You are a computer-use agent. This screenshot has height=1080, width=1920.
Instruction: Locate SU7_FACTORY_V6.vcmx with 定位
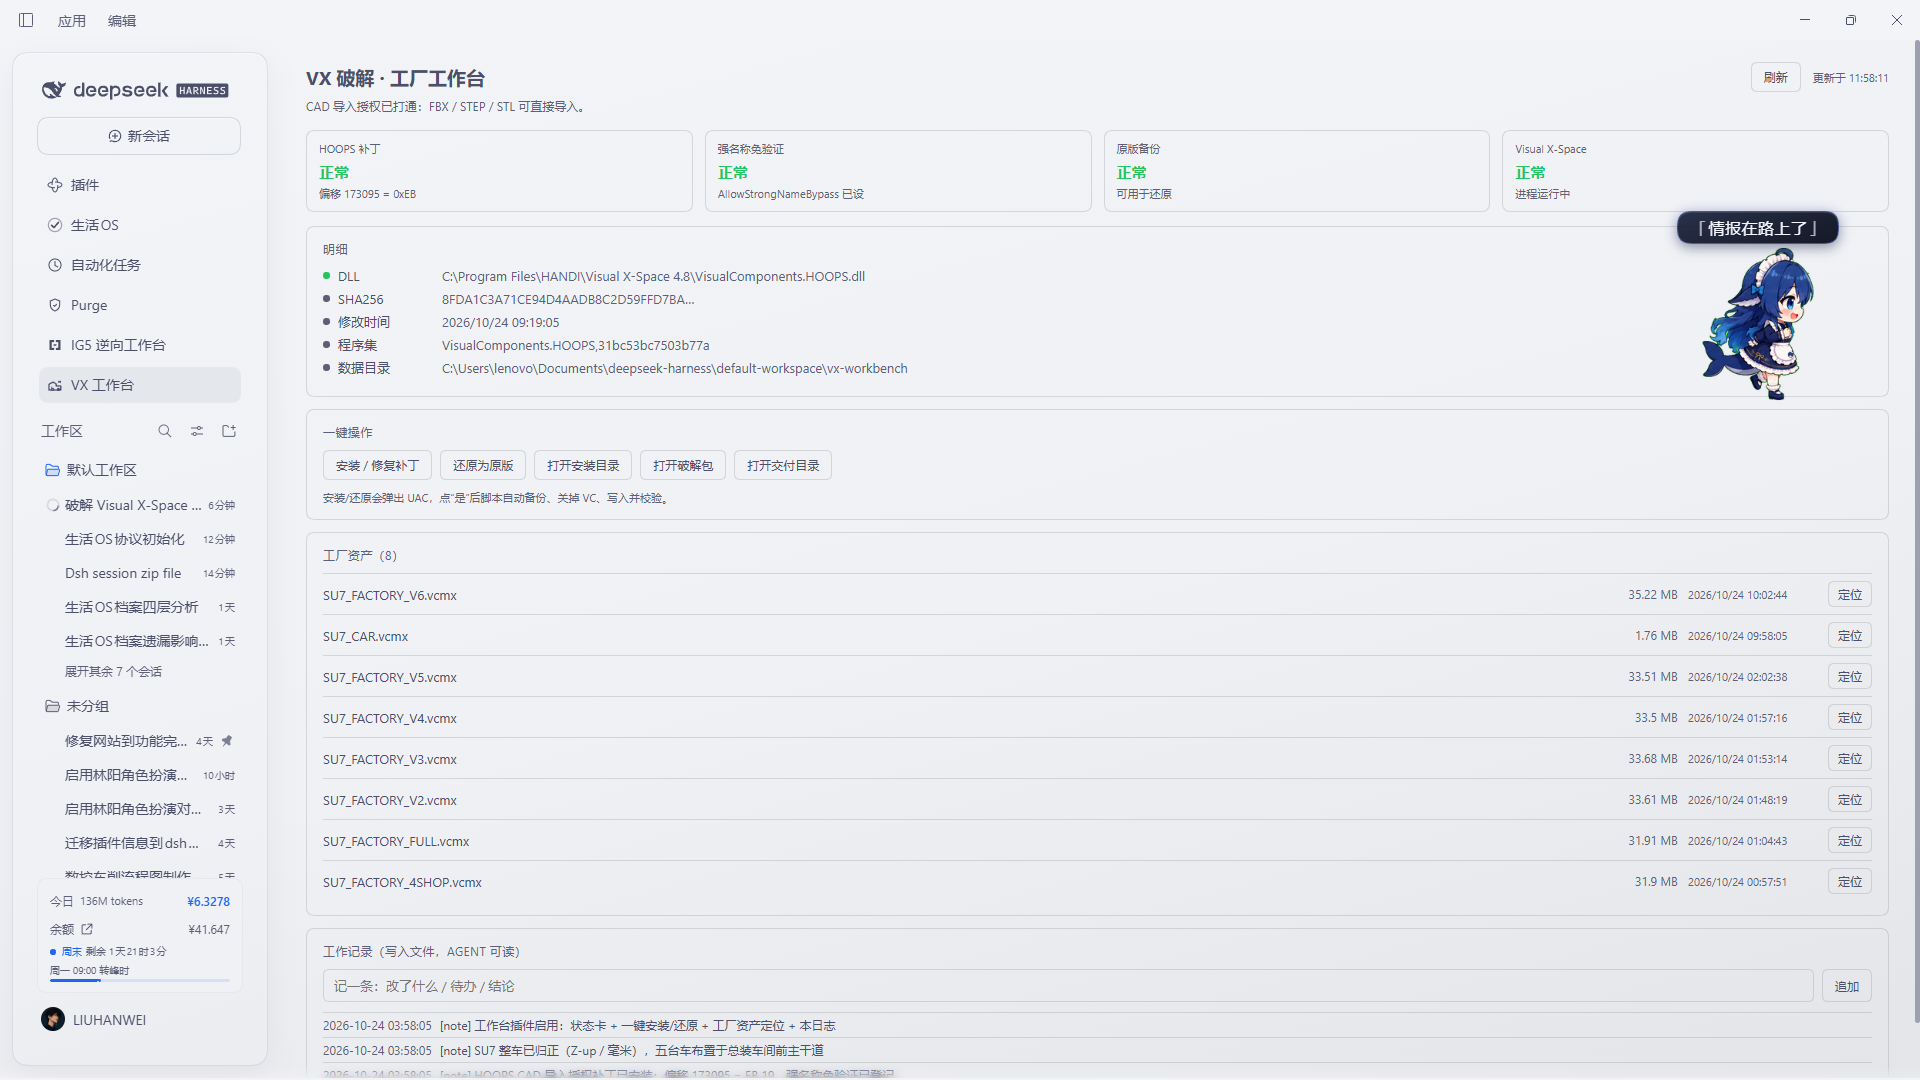click(1850, 594)
